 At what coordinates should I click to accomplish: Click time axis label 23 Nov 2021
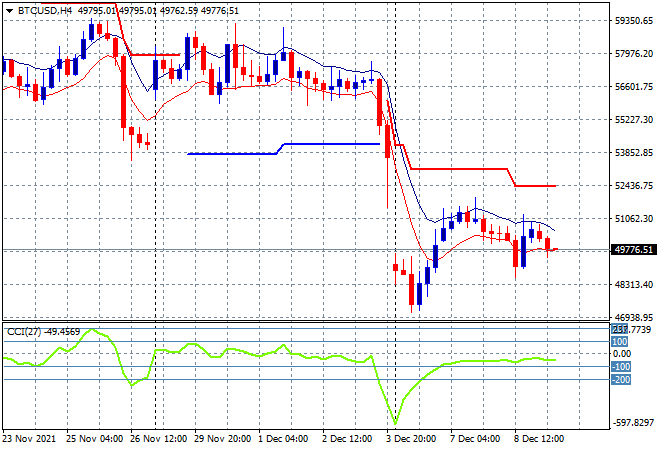tap(29, 438)
